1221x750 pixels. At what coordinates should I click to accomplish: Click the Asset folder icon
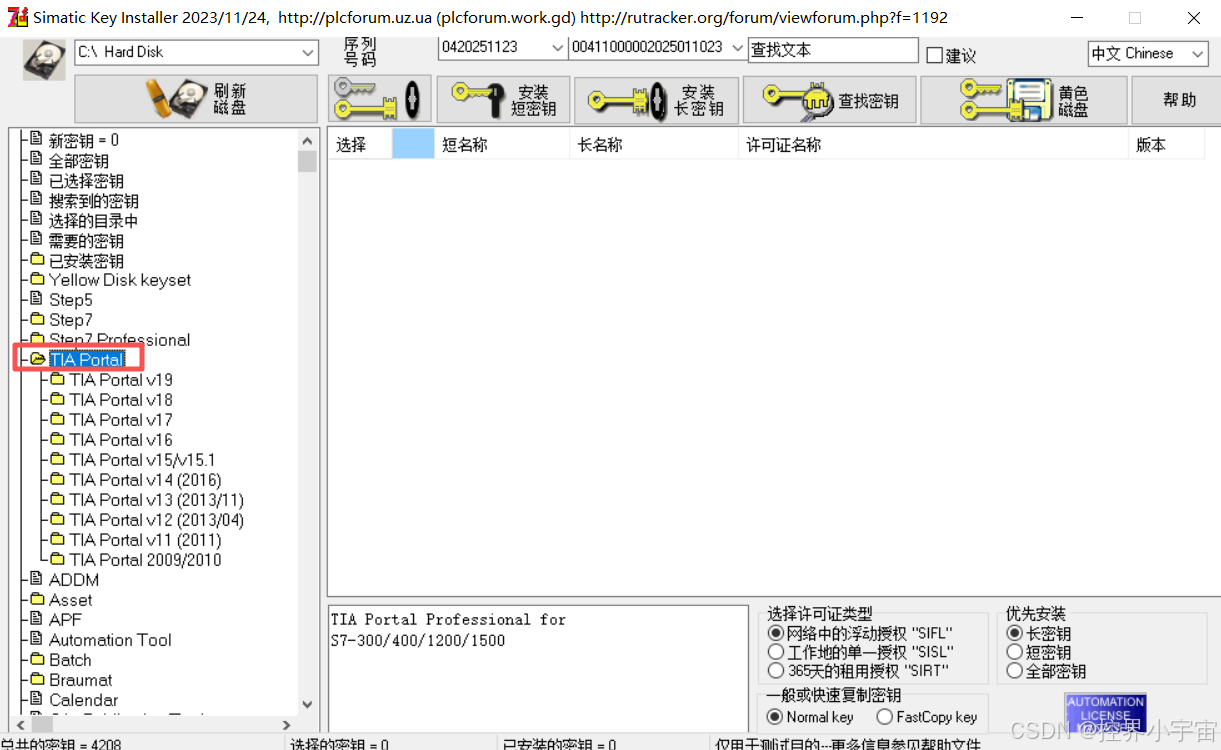pos(37,599)
